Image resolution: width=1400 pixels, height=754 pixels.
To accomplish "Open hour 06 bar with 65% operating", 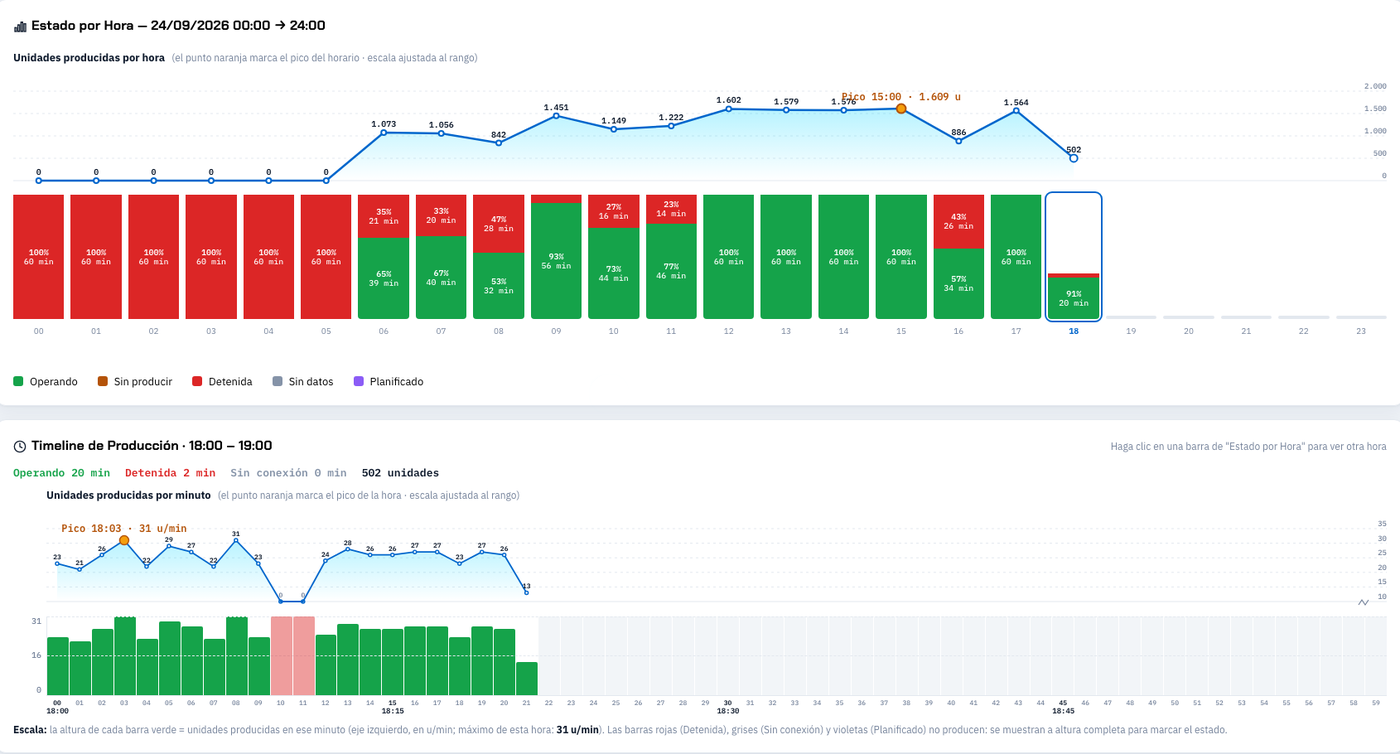I will coord(384,257).
